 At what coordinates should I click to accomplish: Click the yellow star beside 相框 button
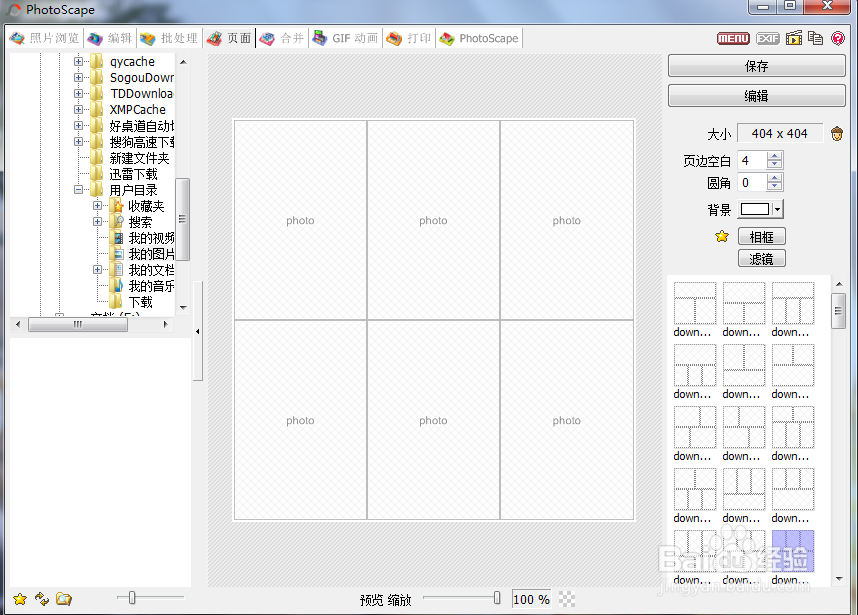click(721, 236)
